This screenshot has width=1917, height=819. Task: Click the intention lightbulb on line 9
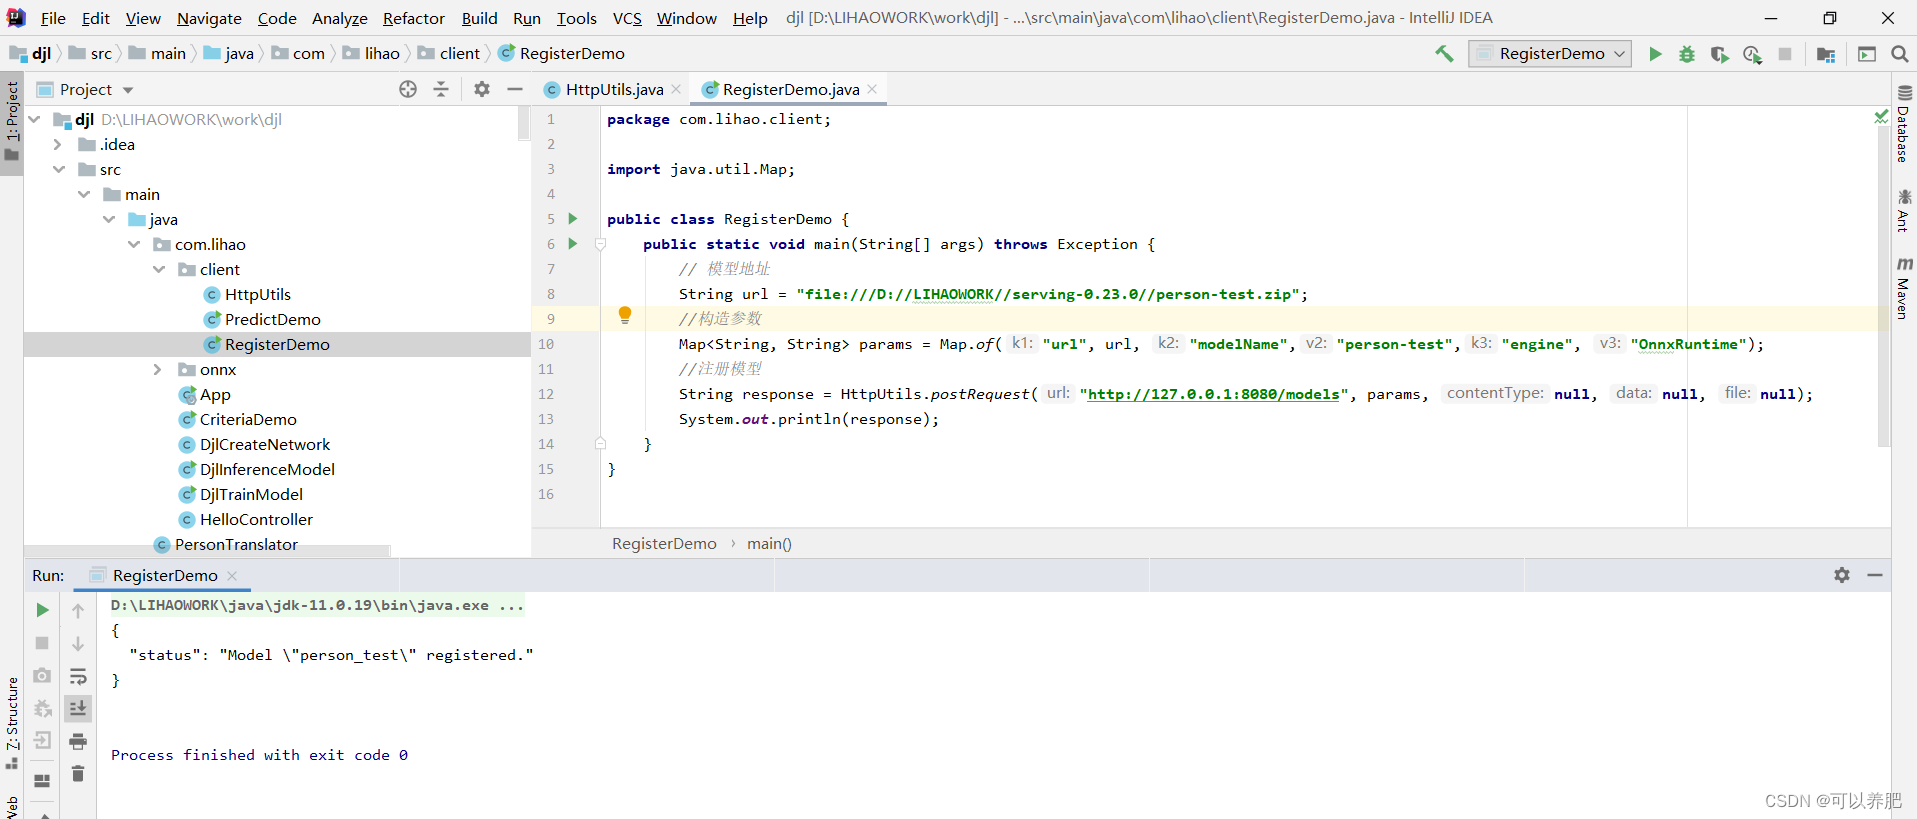coord(625,316)
